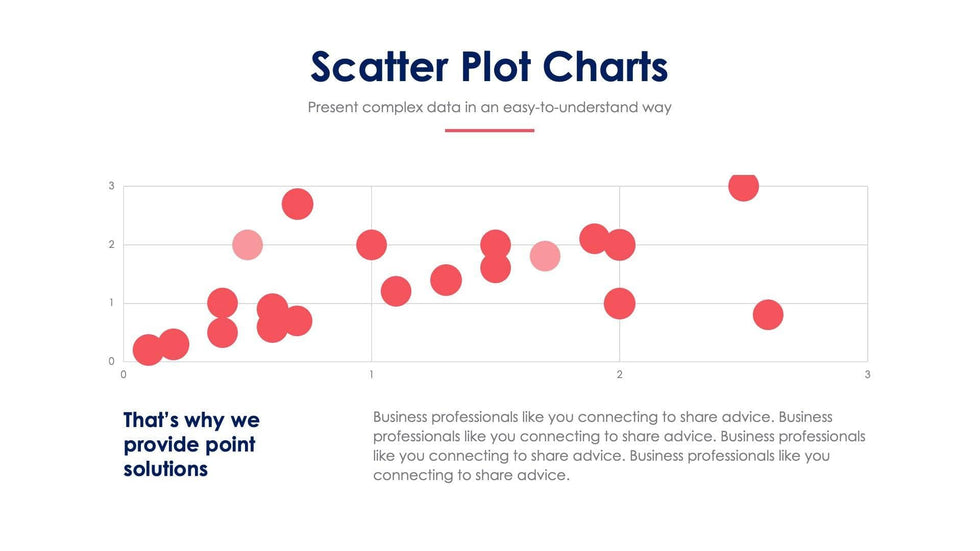This screenshot has height=551, width=980.
Task: Click the body paragraph about business professionals
Action: pos(619,446)
